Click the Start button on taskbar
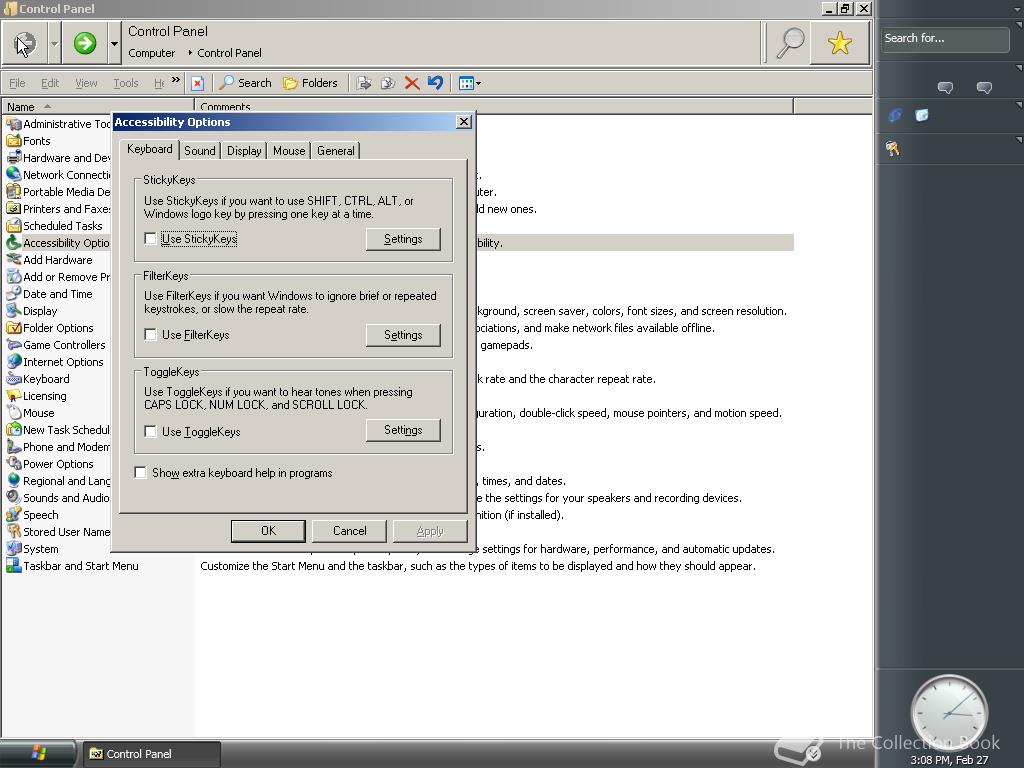 38,754
